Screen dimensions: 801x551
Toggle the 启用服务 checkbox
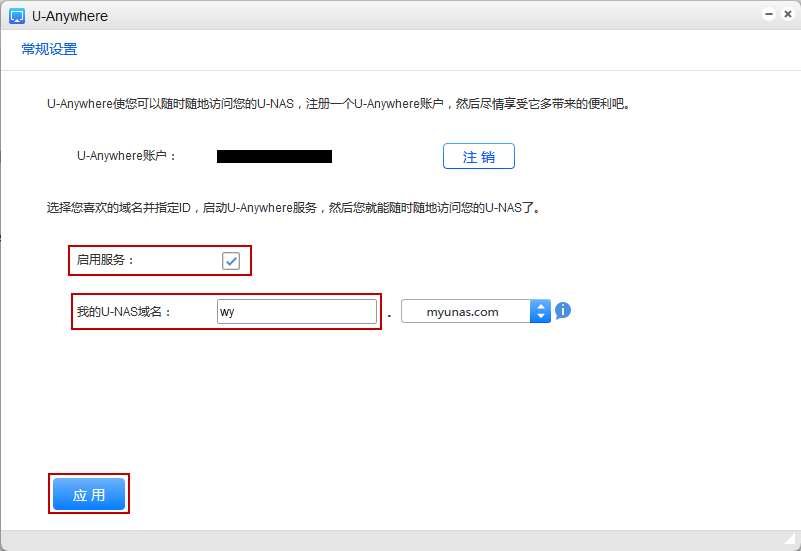click(231, 261)
